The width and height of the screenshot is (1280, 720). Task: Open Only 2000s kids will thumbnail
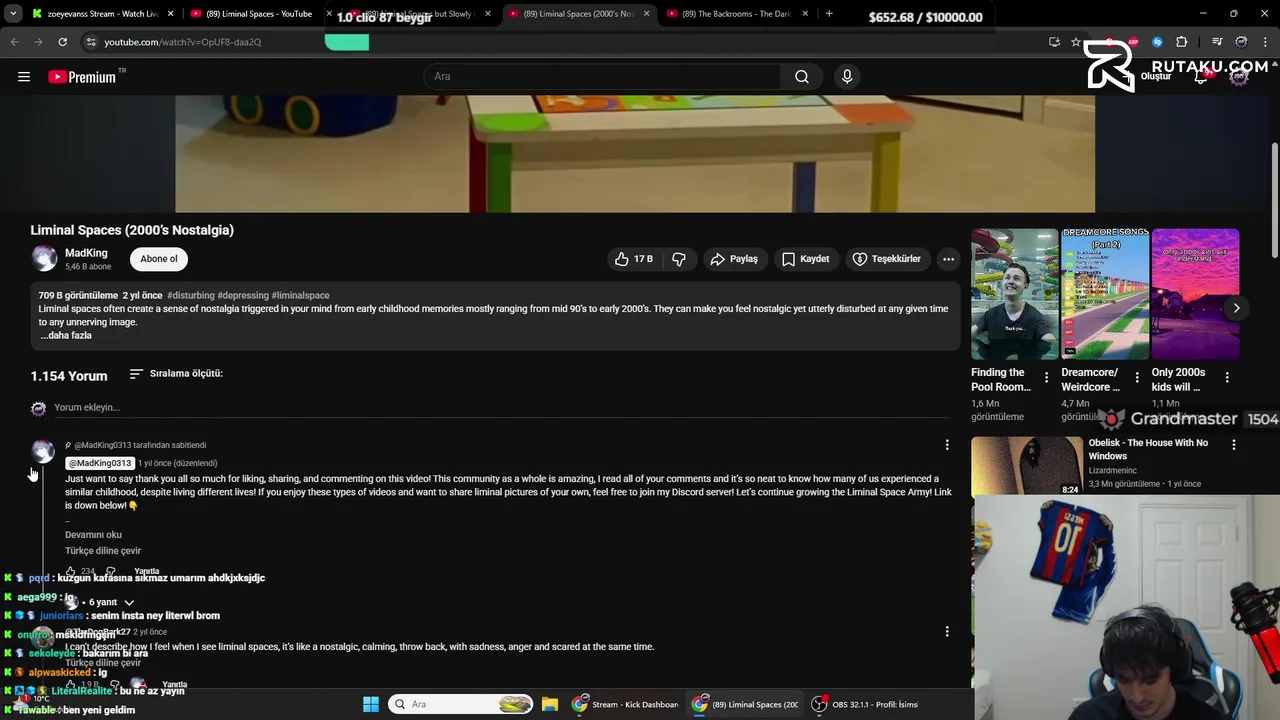click(1195, 295)
